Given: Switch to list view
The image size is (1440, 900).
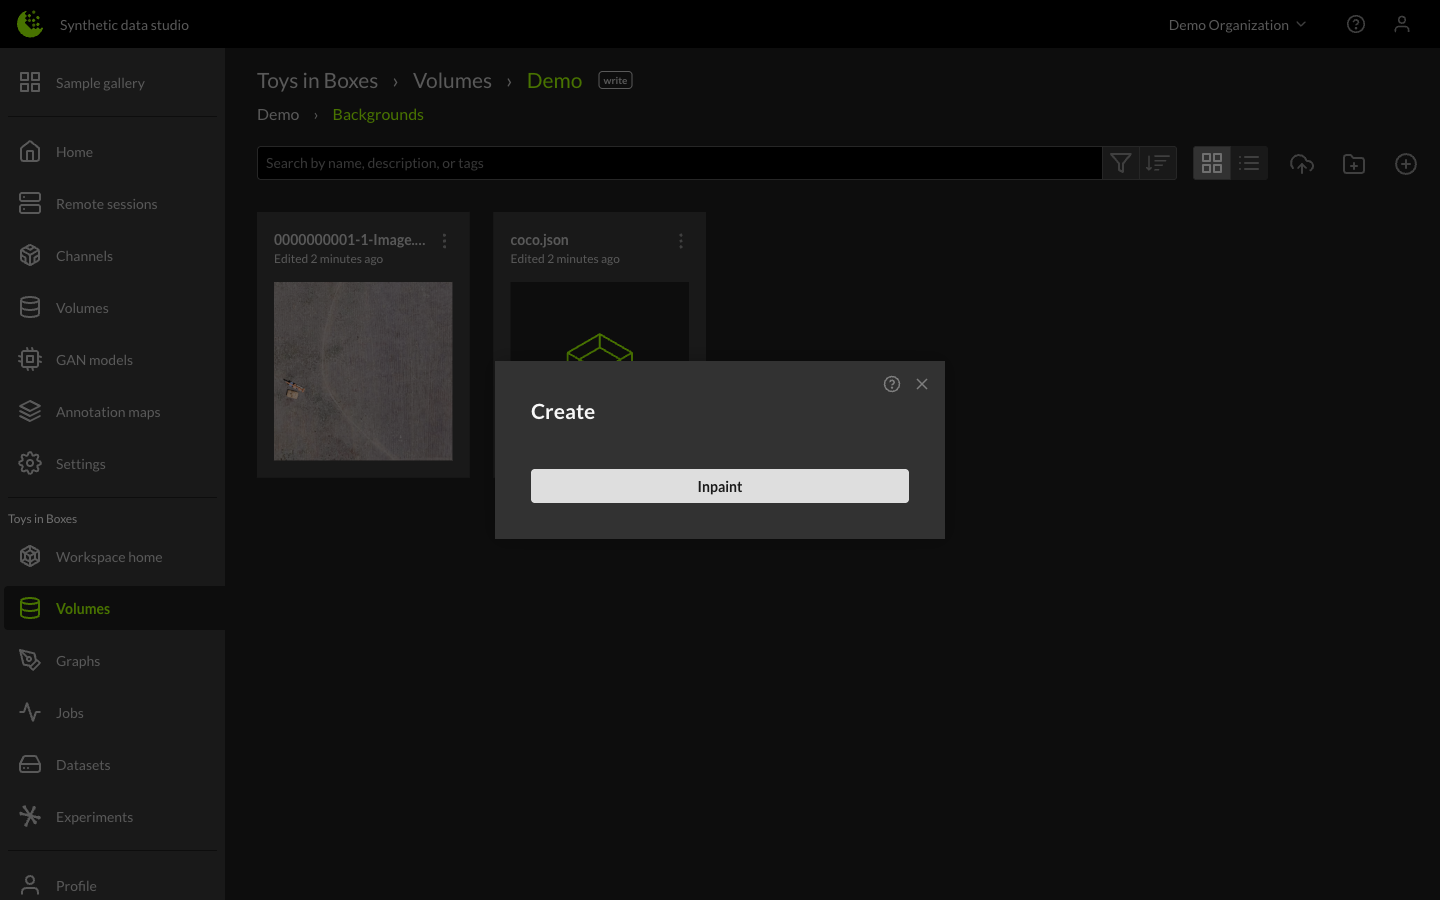Looking at the screenshot, I should [x=1248, y=163].
